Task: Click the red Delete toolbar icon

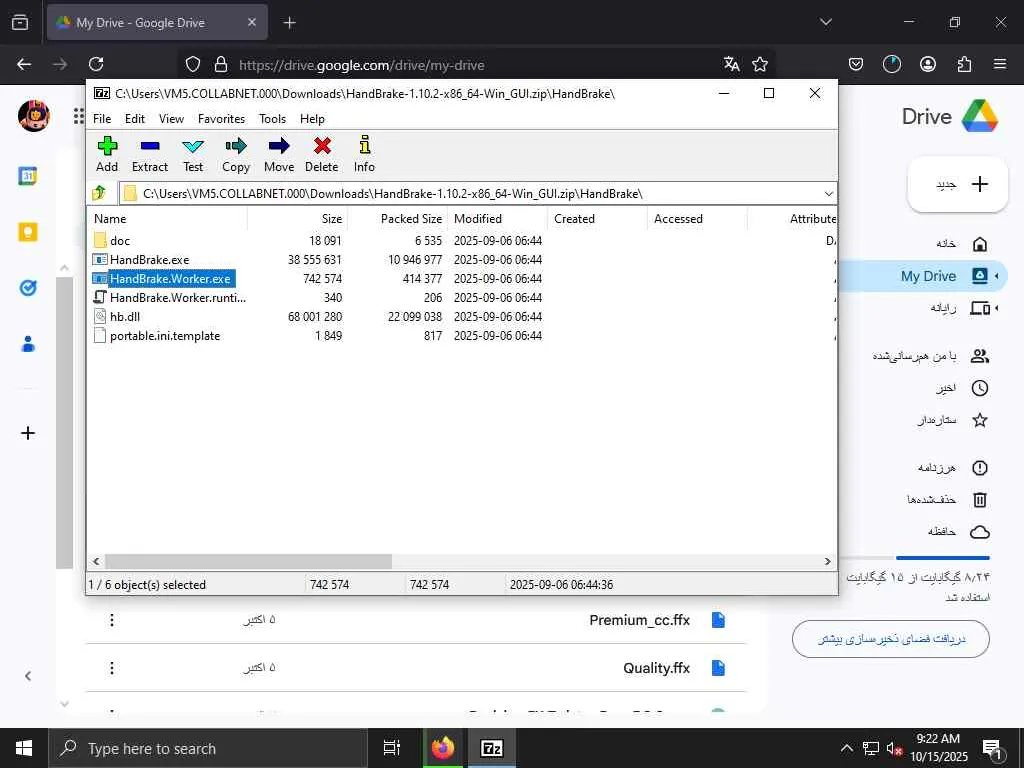Action: click(x=321, y=154)
